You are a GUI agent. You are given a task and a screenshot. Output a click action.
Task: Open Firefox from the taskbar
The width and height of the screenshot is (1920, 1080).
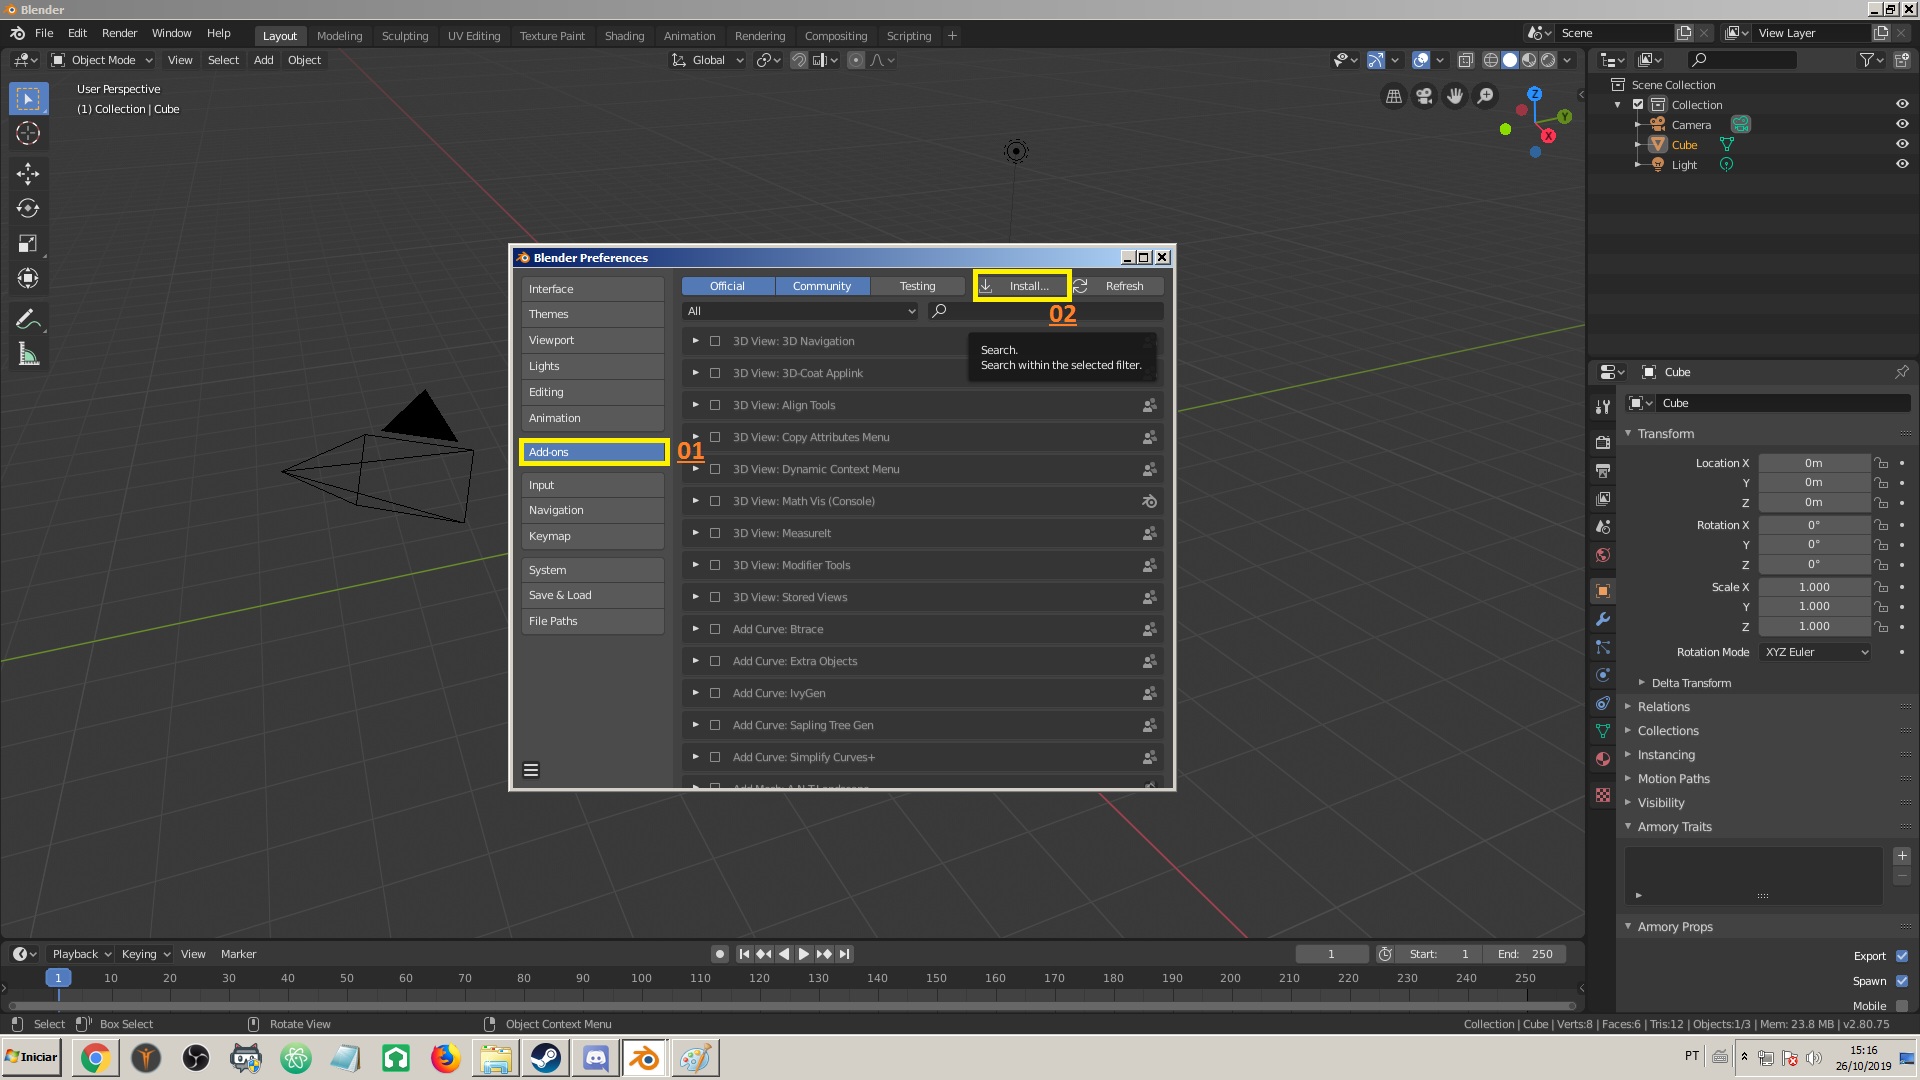[445, 1058]
